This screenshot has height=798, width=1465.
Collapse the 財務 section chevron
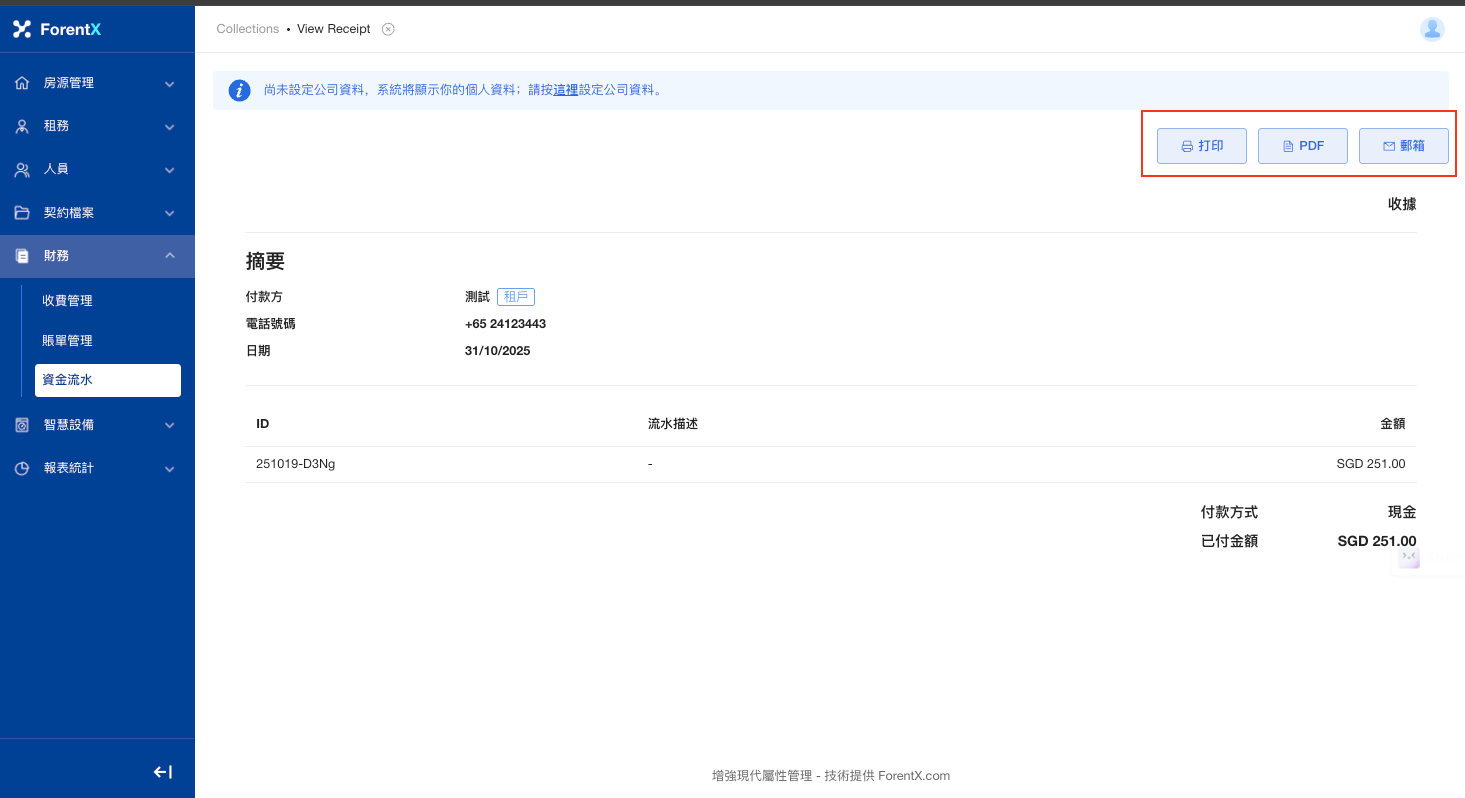(x=170, y=256)
